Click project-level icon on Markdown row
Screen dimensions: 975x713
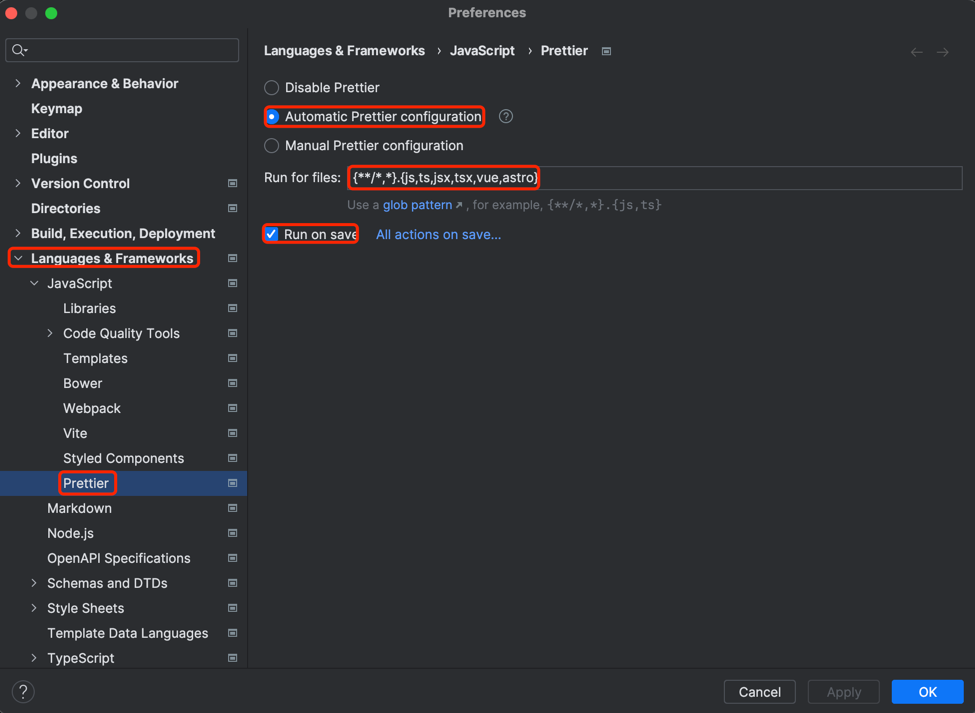point(233,508)
